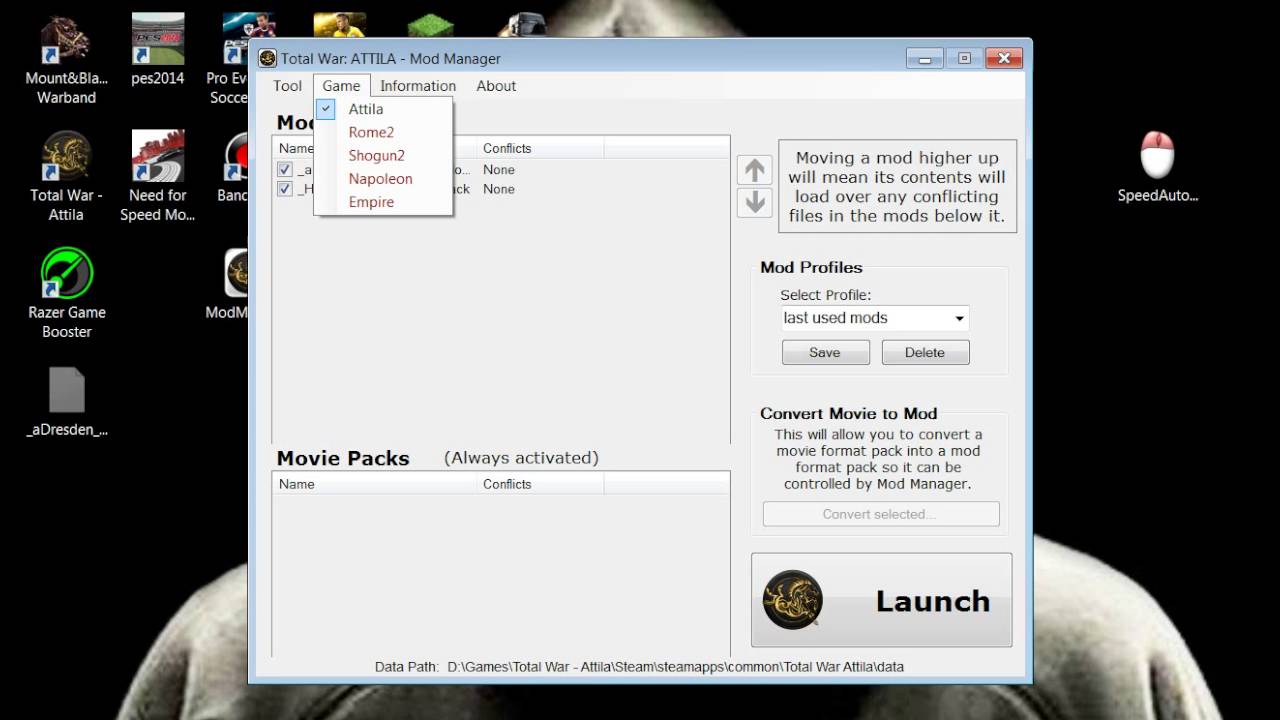Click the Conflicts header in Movie Packs
The width and height of the screenshot is (1280, 720).
pos(540,484)
